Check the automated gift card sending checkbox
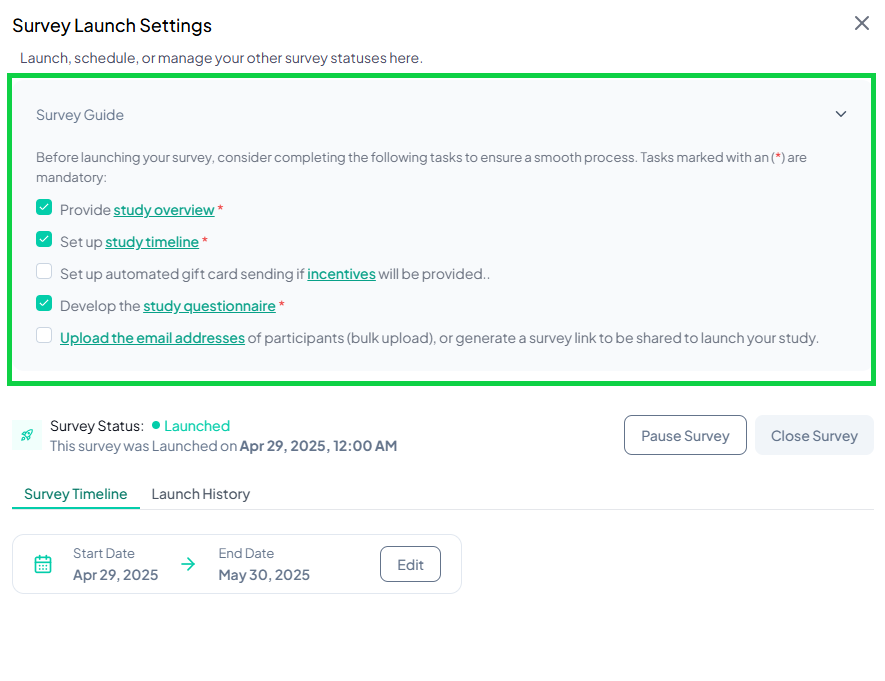 point(44,271)
